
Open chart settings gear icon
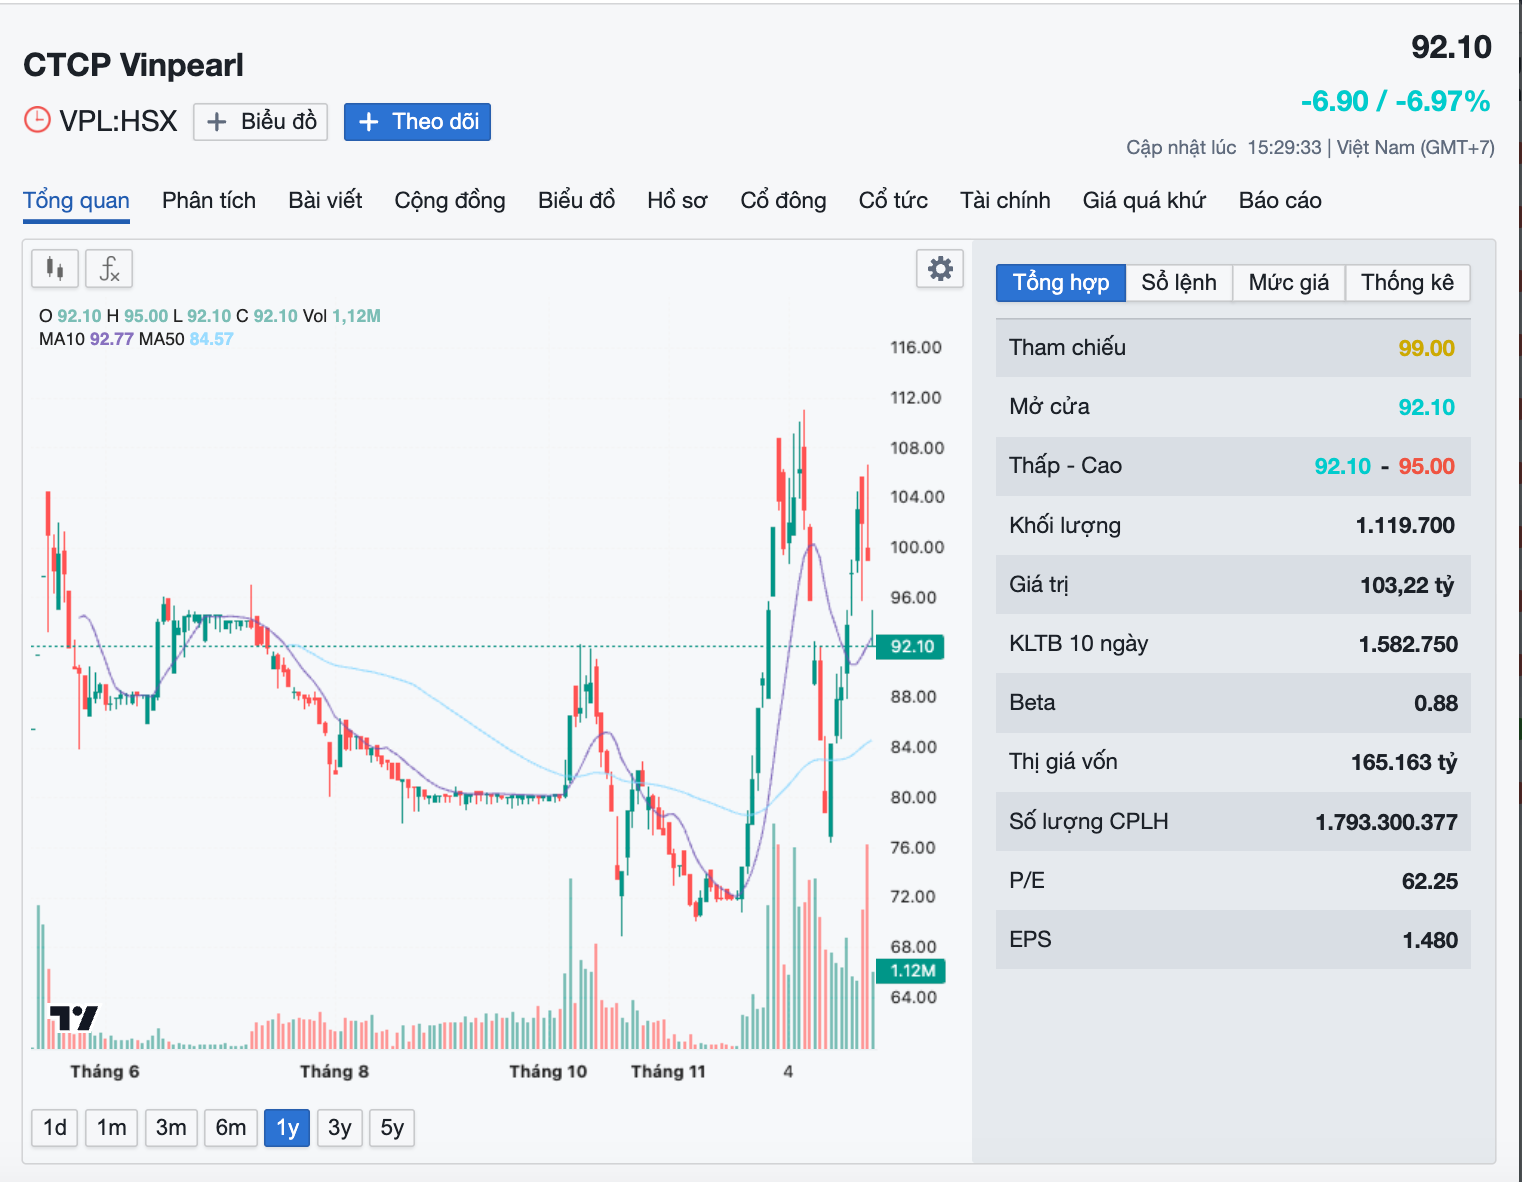tap(940, 268)
